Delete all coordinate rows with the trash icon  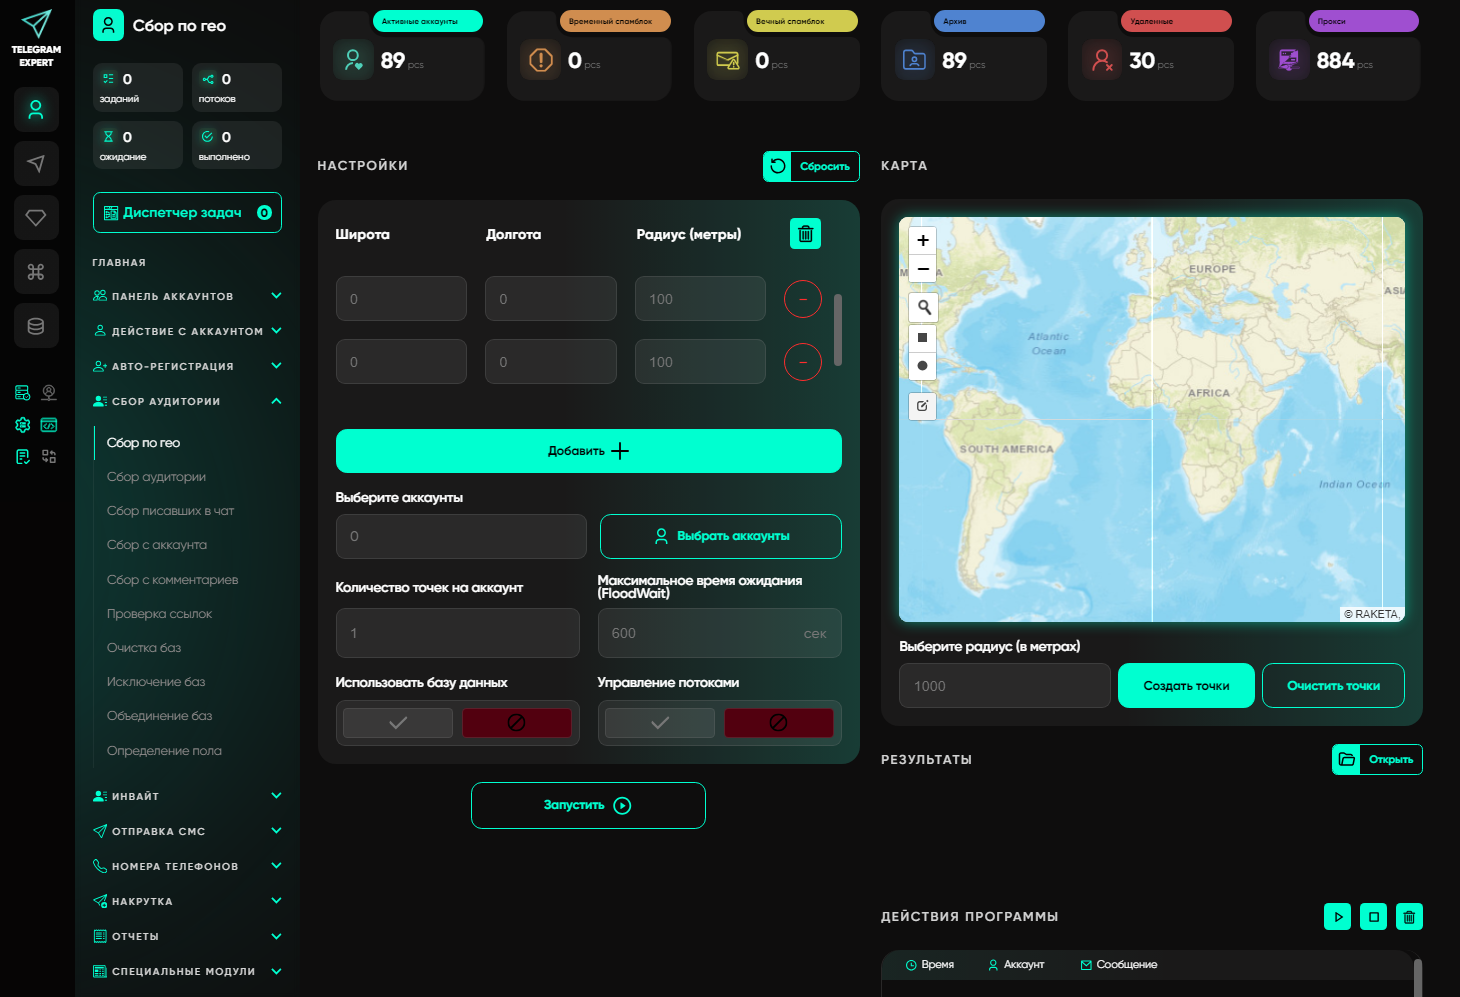pyautogui.click(x=805, y=233)
